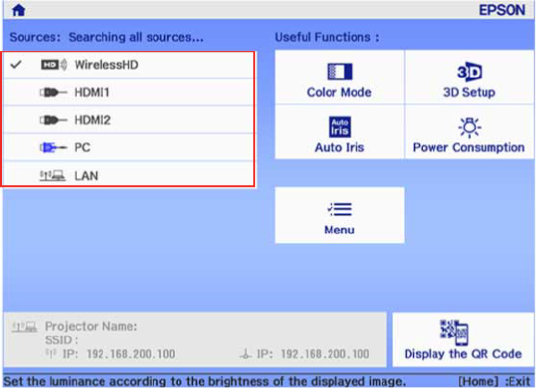Click the Power Consumption lamp icon

[x=469, y=127]
